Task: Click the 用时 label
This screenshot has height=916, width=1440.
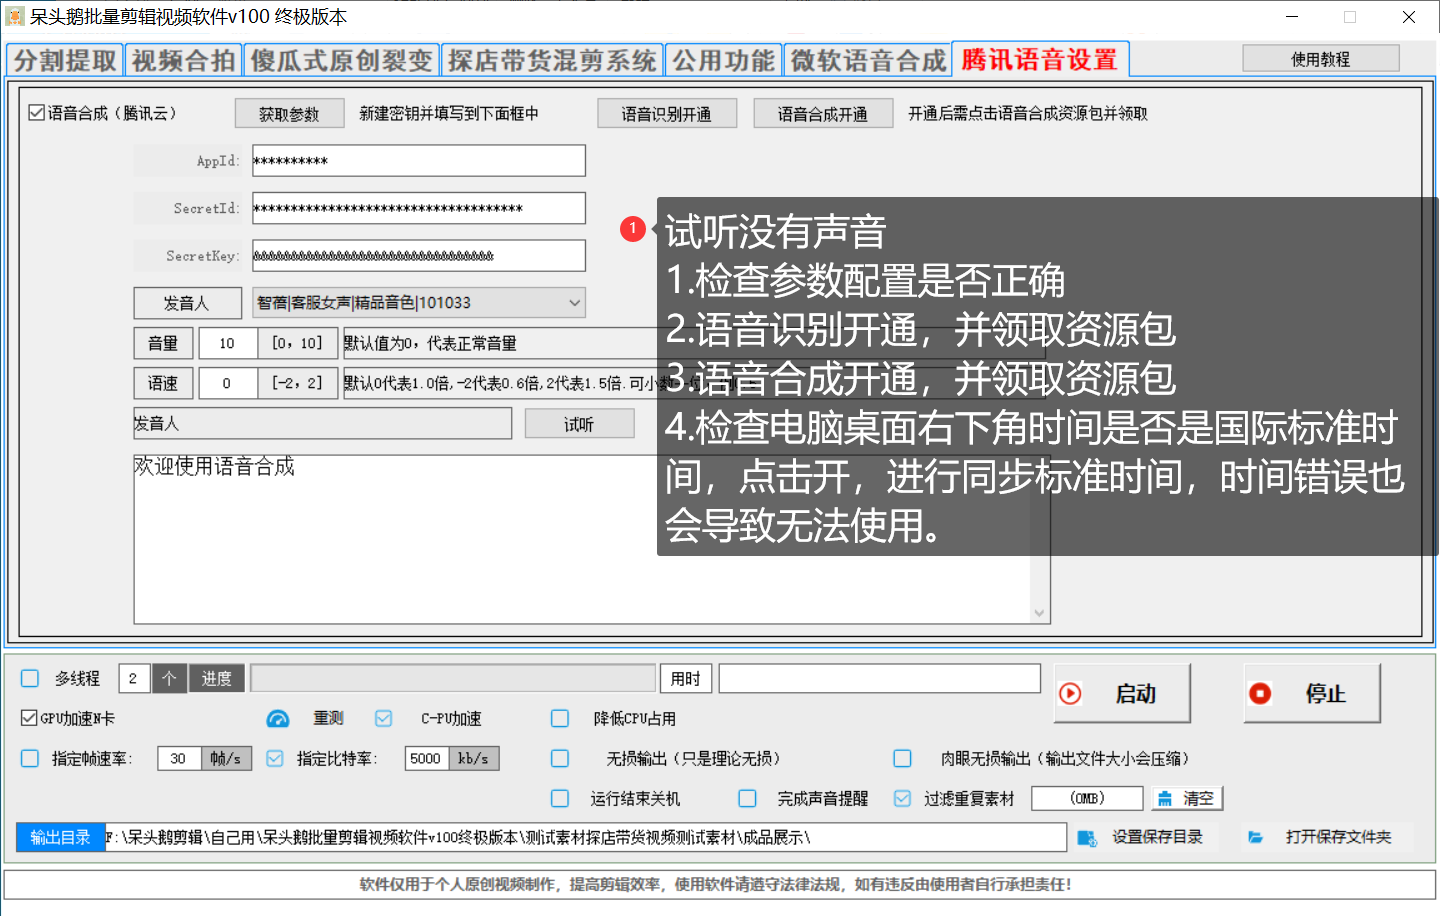Action: pos(685,679)
